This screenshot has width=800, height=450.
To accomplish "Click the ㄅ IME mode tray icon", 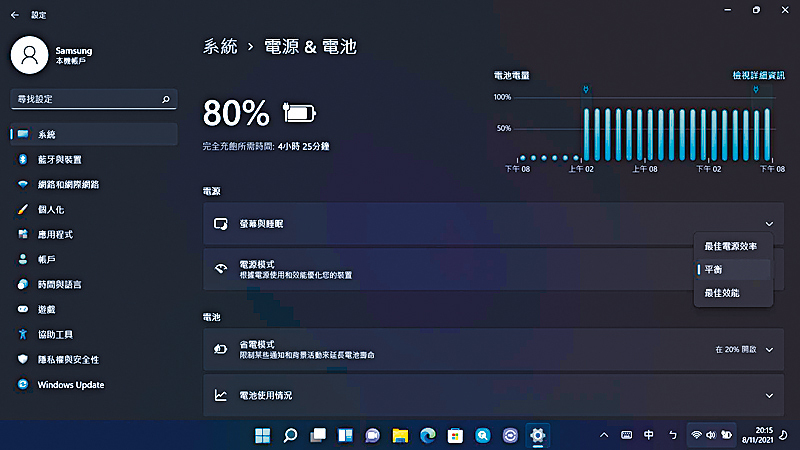I will pyautogui.click(x=673, y=435).
